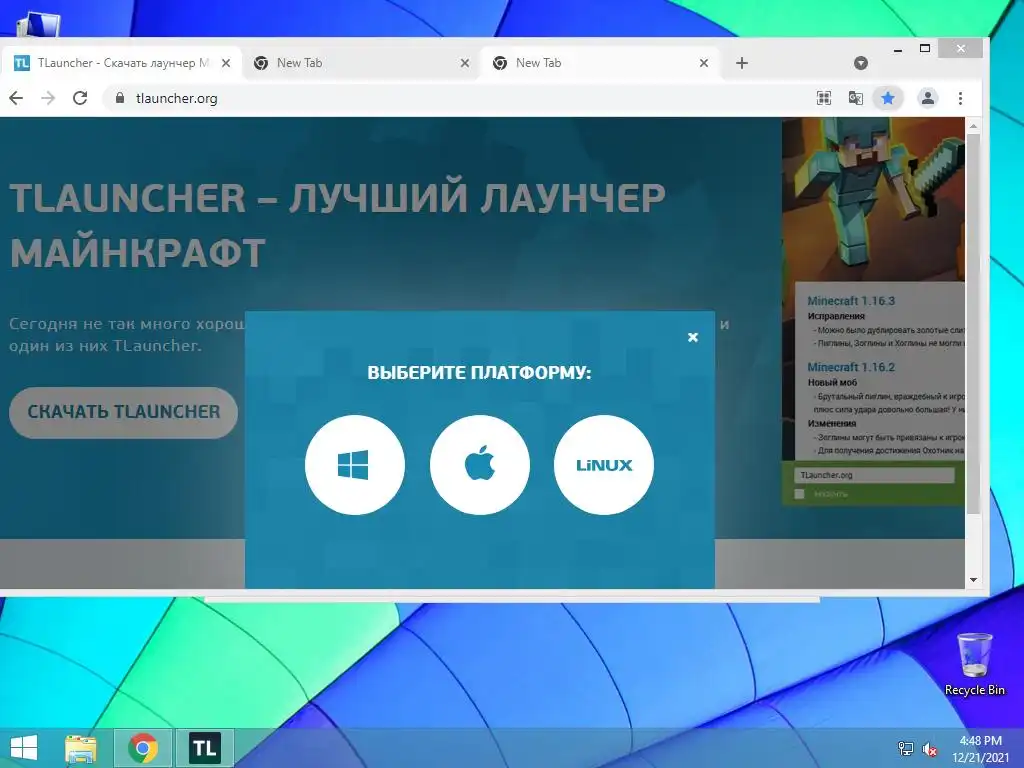The width and height of the screenshot is (1024, 768).
Task: Open the Windows Start menu
Action: click(24, 748)
